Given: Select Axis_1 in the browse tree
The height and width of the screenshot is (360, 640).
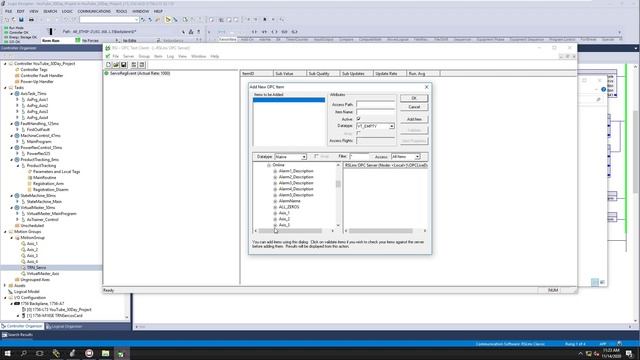Looking at the screenshot, I should (x=284, y=213).
